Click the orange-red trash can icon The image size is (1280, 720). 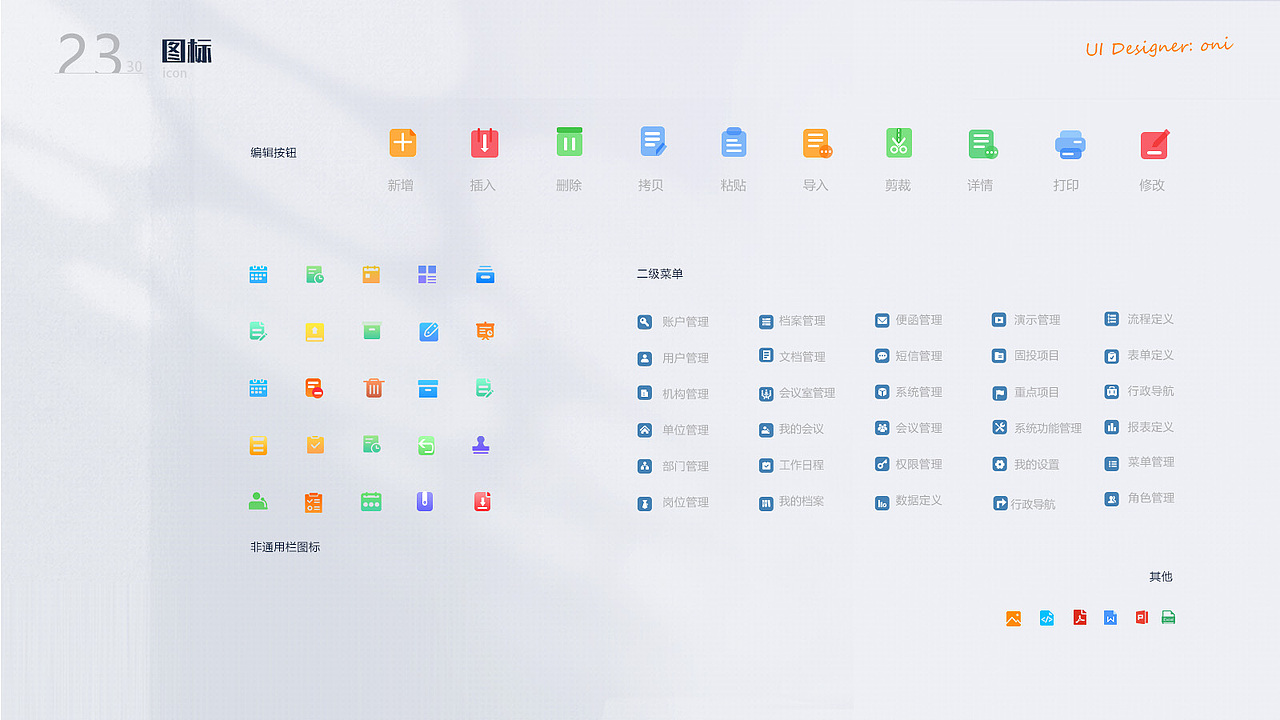373,387
